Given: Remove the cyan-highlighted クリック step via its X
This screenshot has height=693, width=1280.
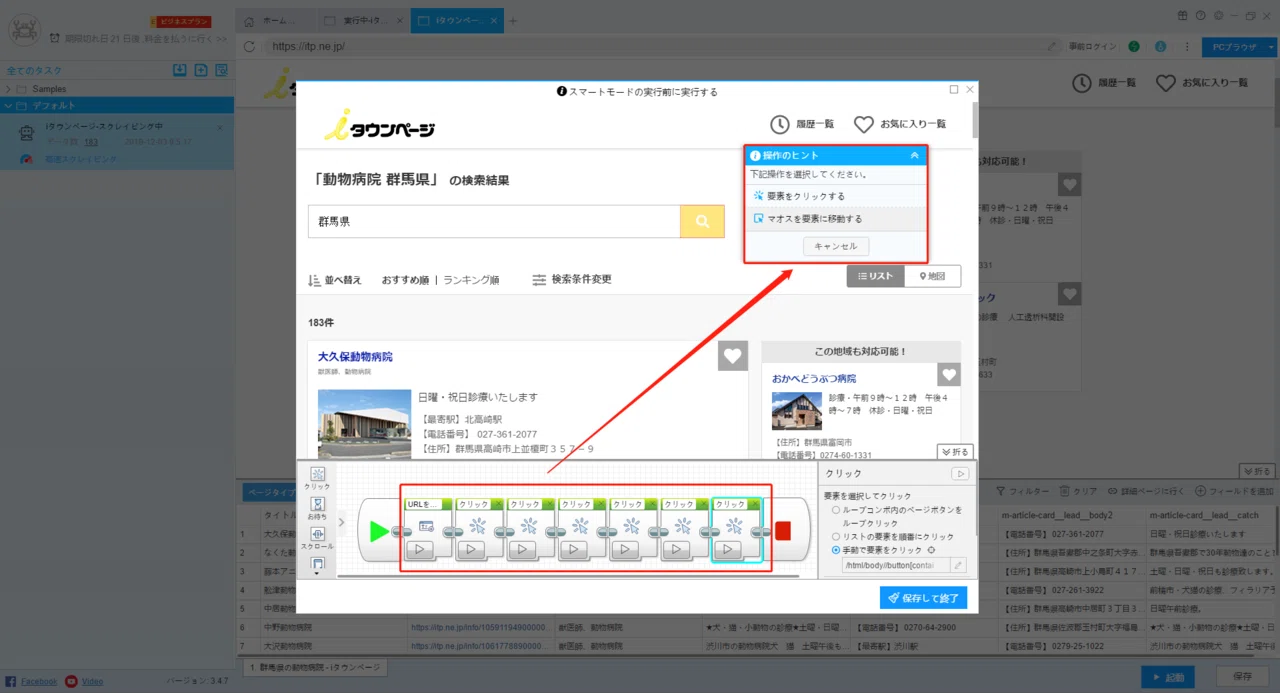Looking at the screenshot, I should pyautogui.click(x=754, y=505).
